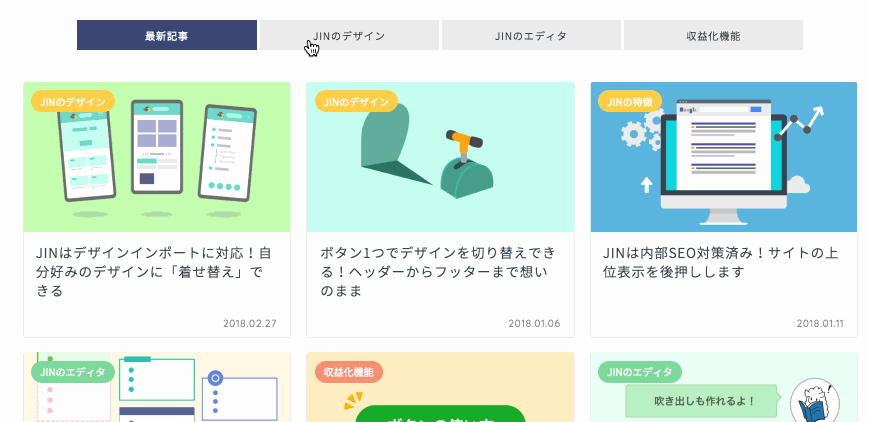
Task: Click JINのエディタ label on the list-boxes card
Action: [73, 372]
